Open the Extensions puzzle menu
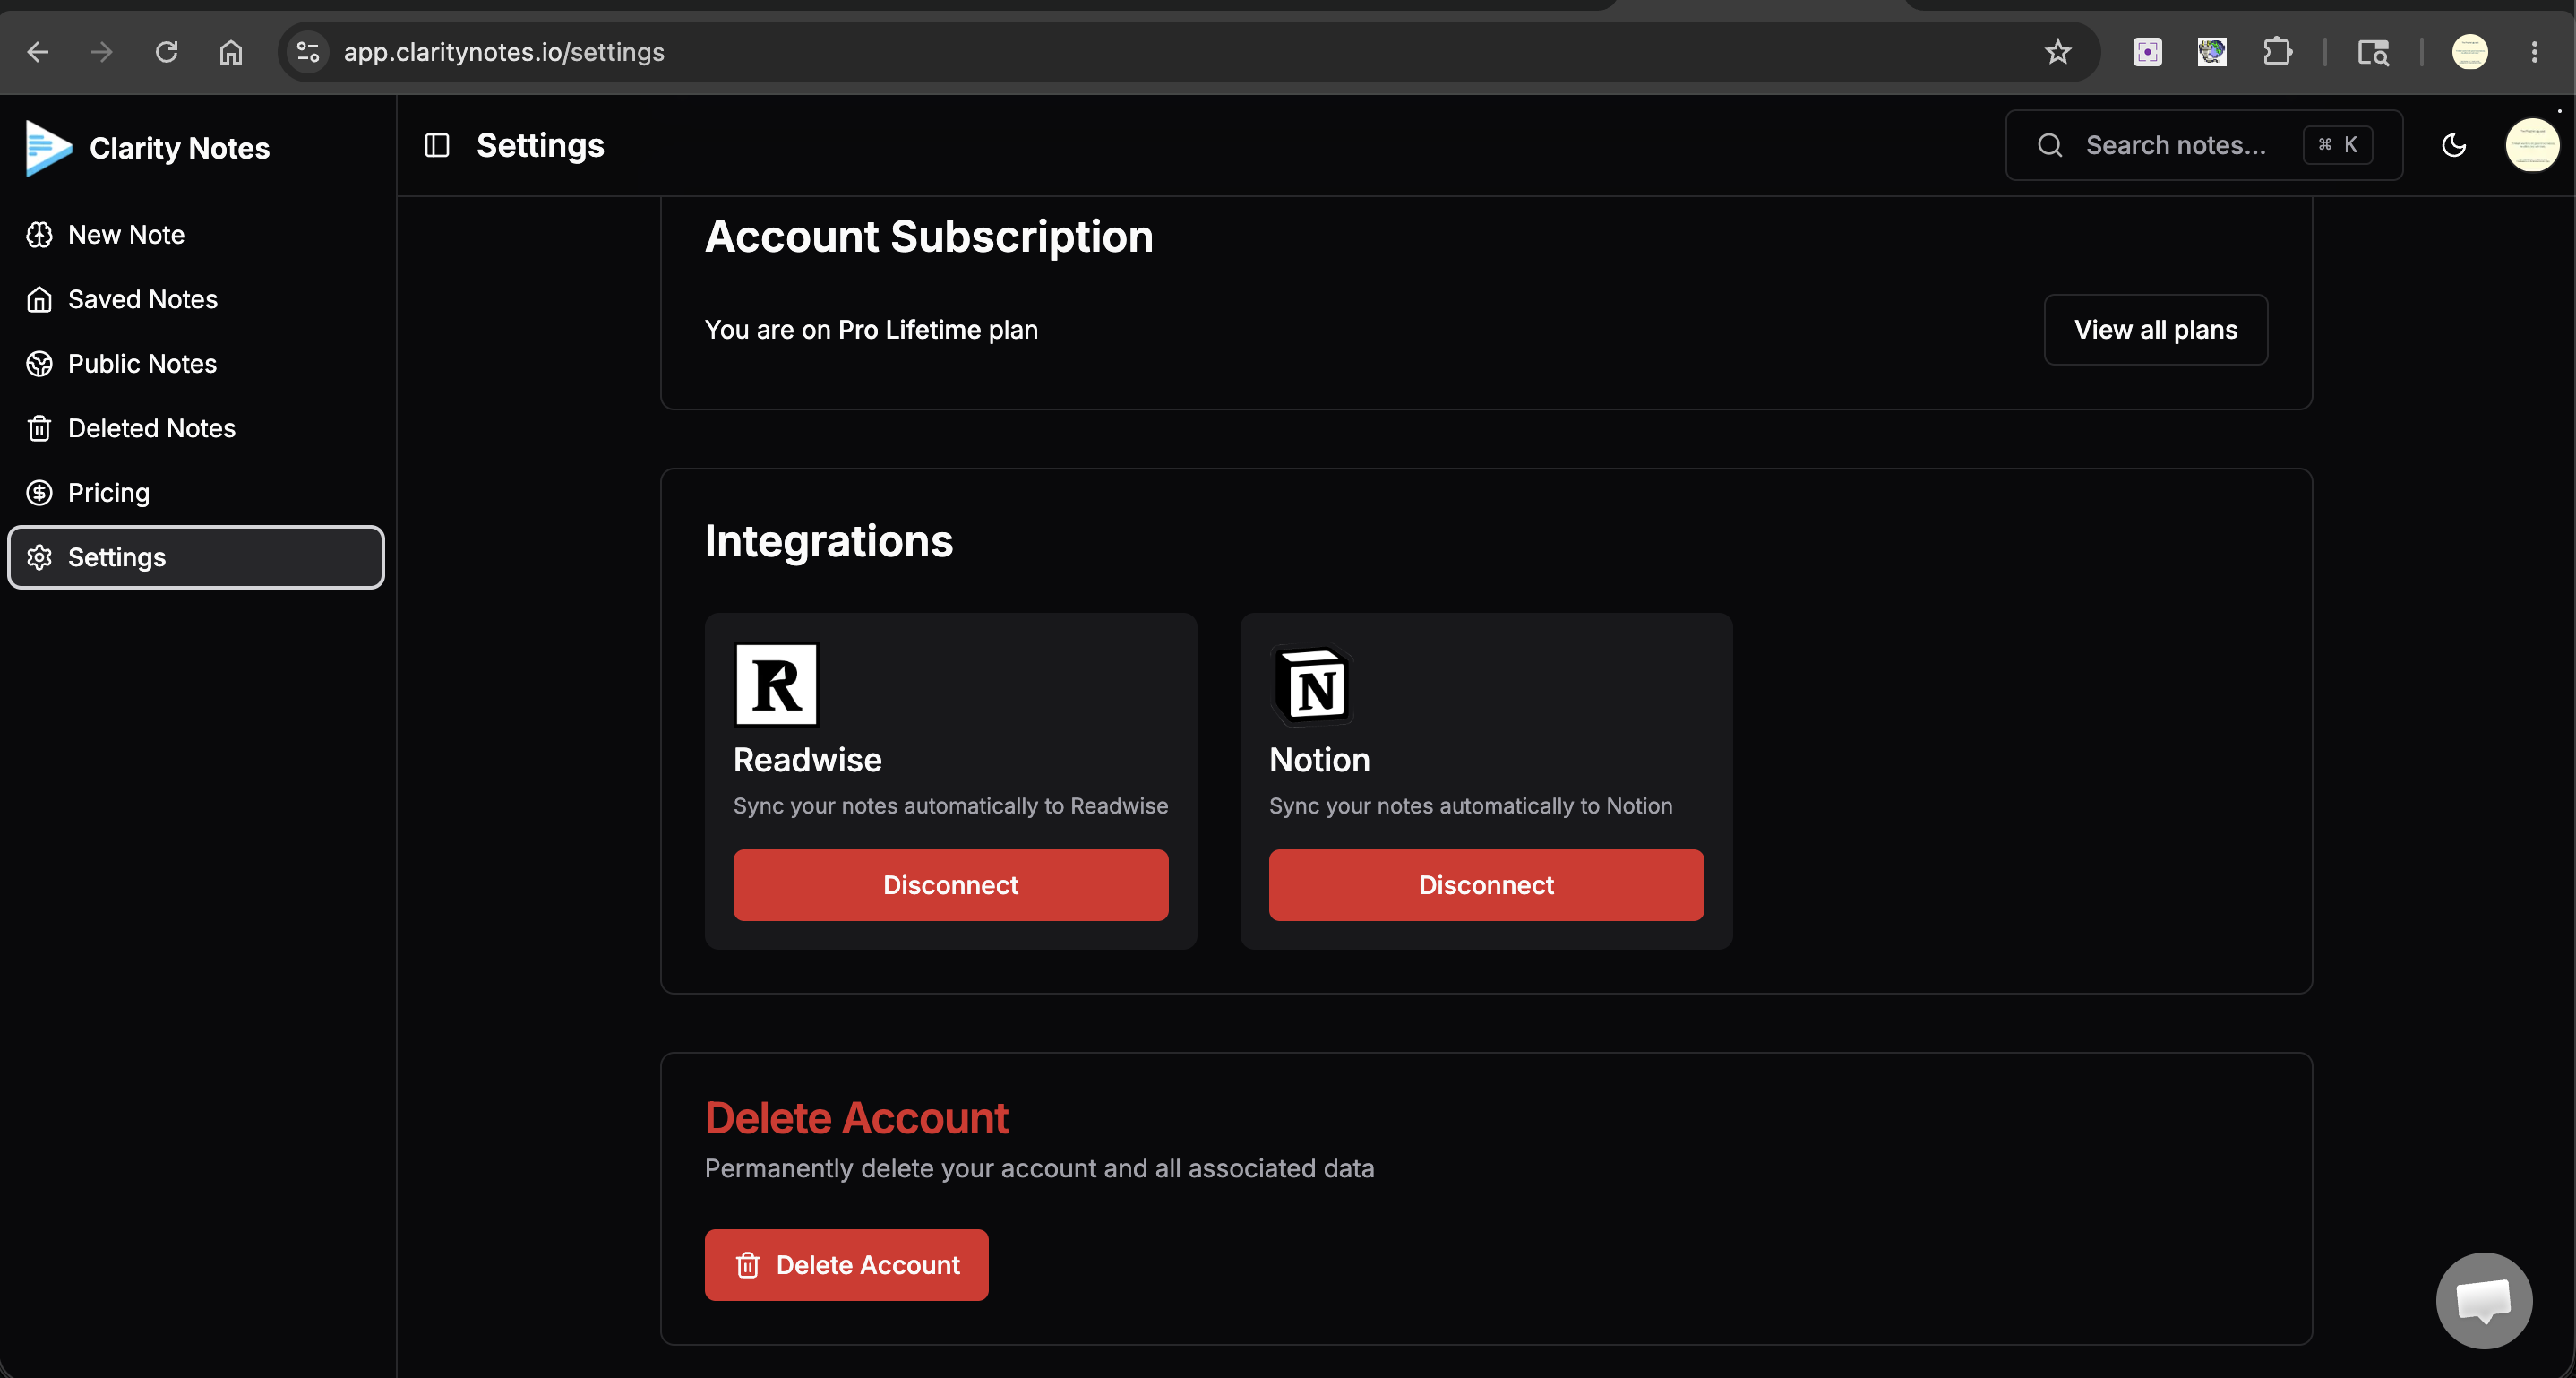2576x1378 pixels. pyautogui.click(x=2277, y=52)
